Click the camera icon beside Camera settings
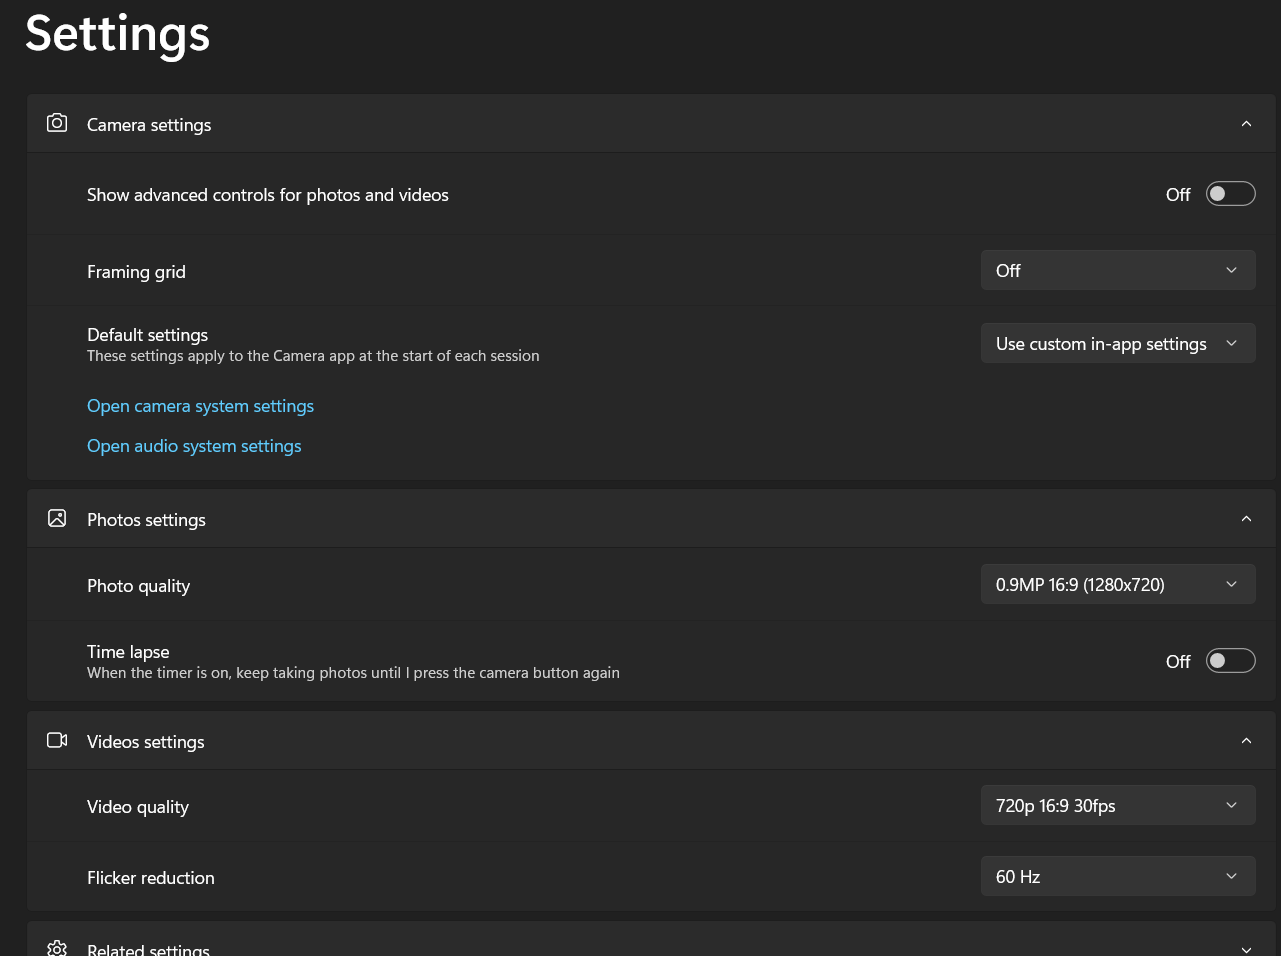This screenshot has height=956, width=1281. (57, 123)
